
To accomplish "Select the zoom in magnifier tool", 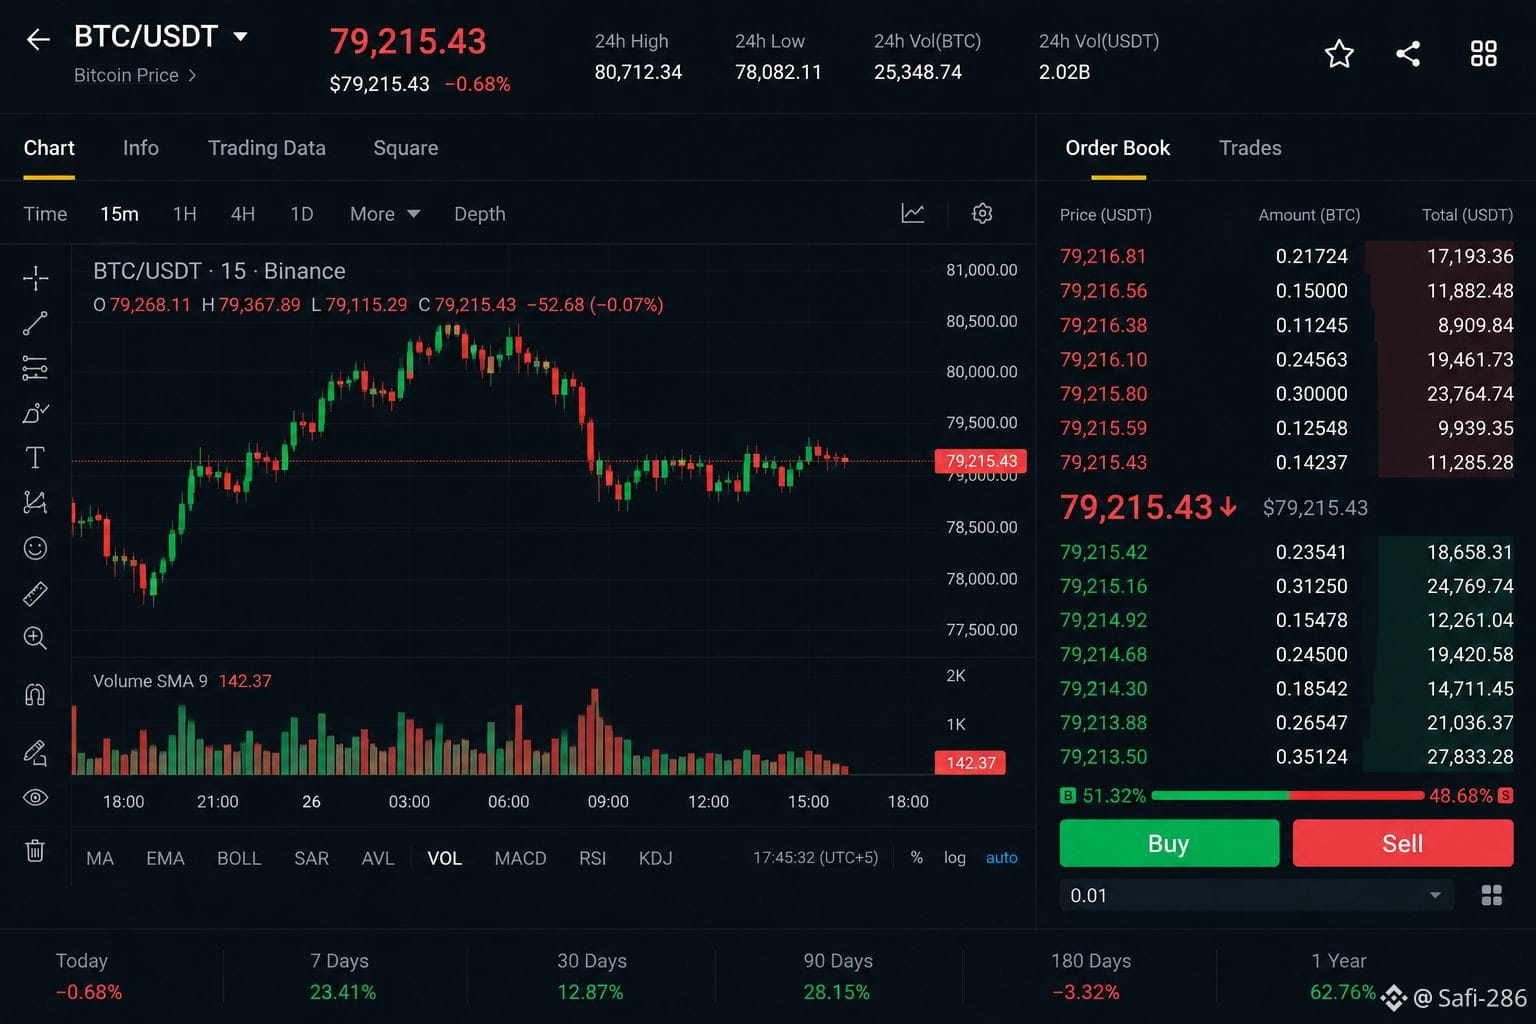I will [35, 638].
